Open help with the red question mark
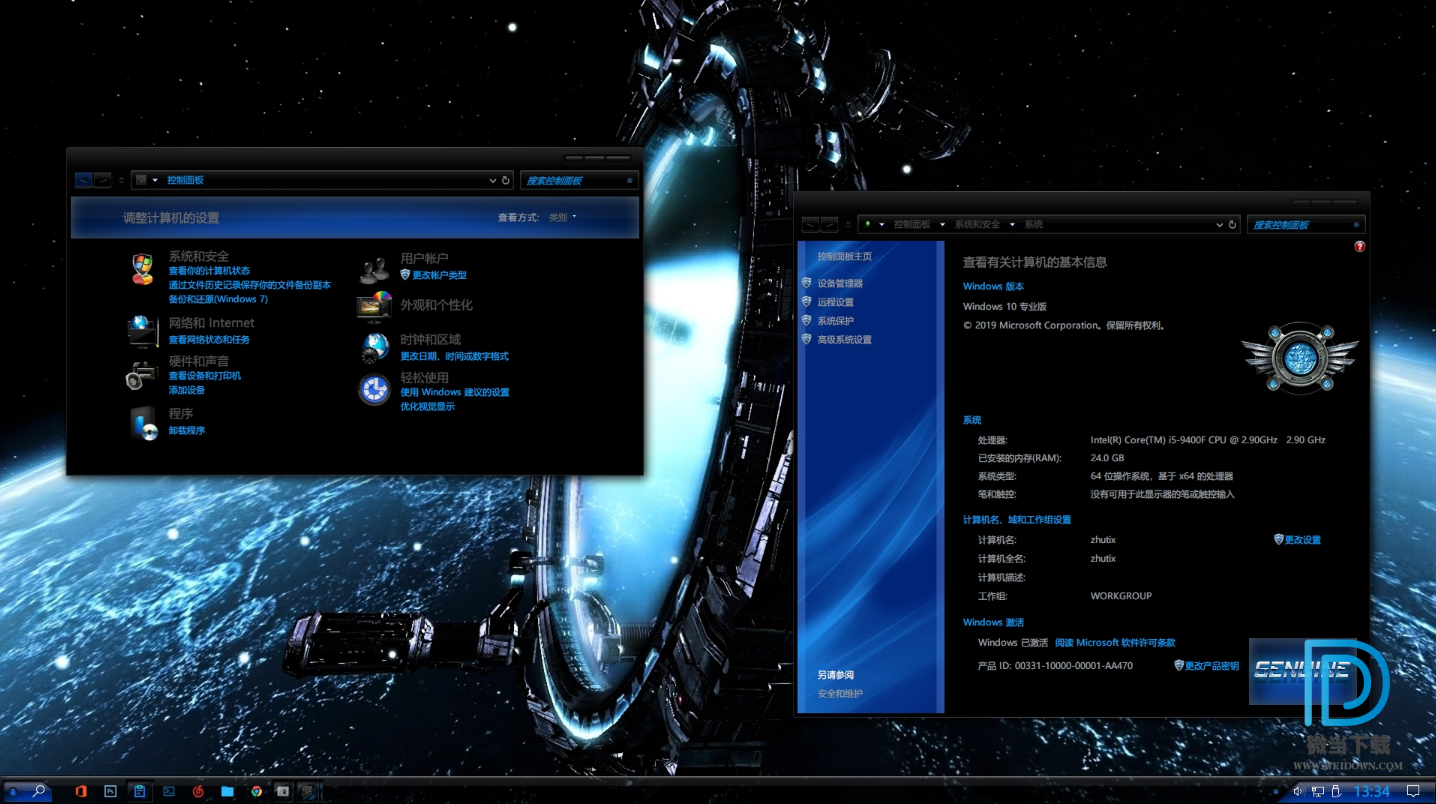1436x804 pixels. coord(1360,246)
